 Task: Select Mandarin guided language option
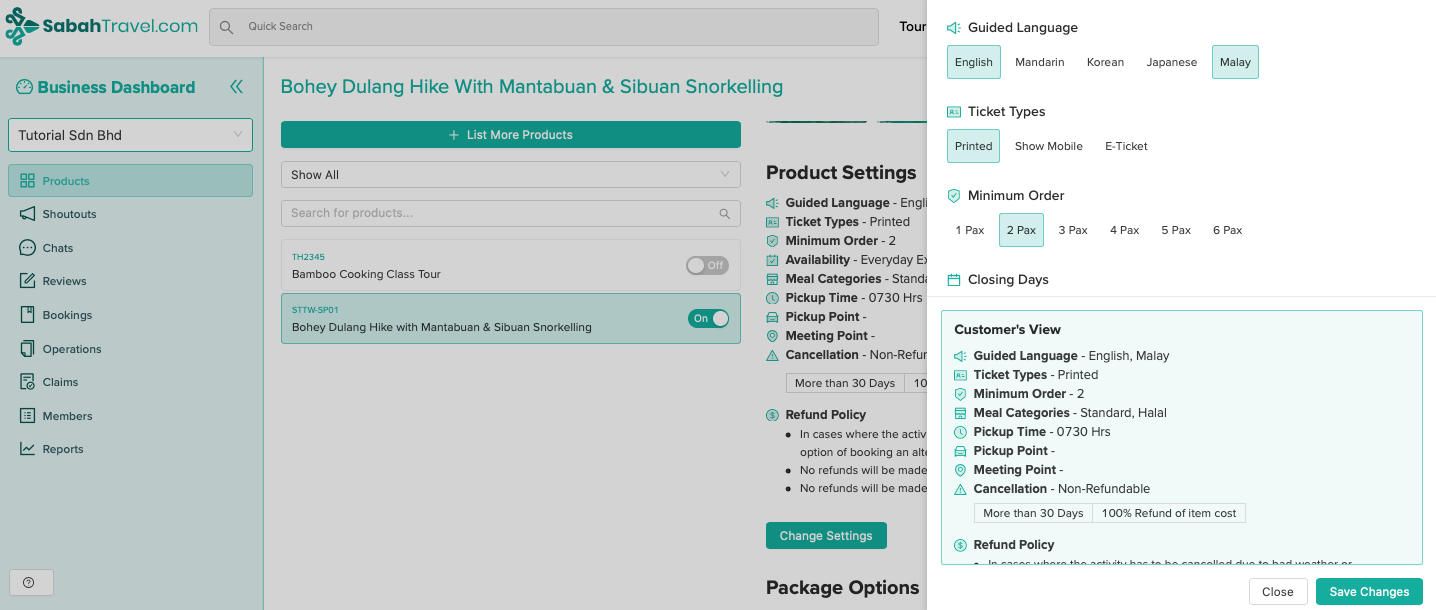[x=1039, y=62]
